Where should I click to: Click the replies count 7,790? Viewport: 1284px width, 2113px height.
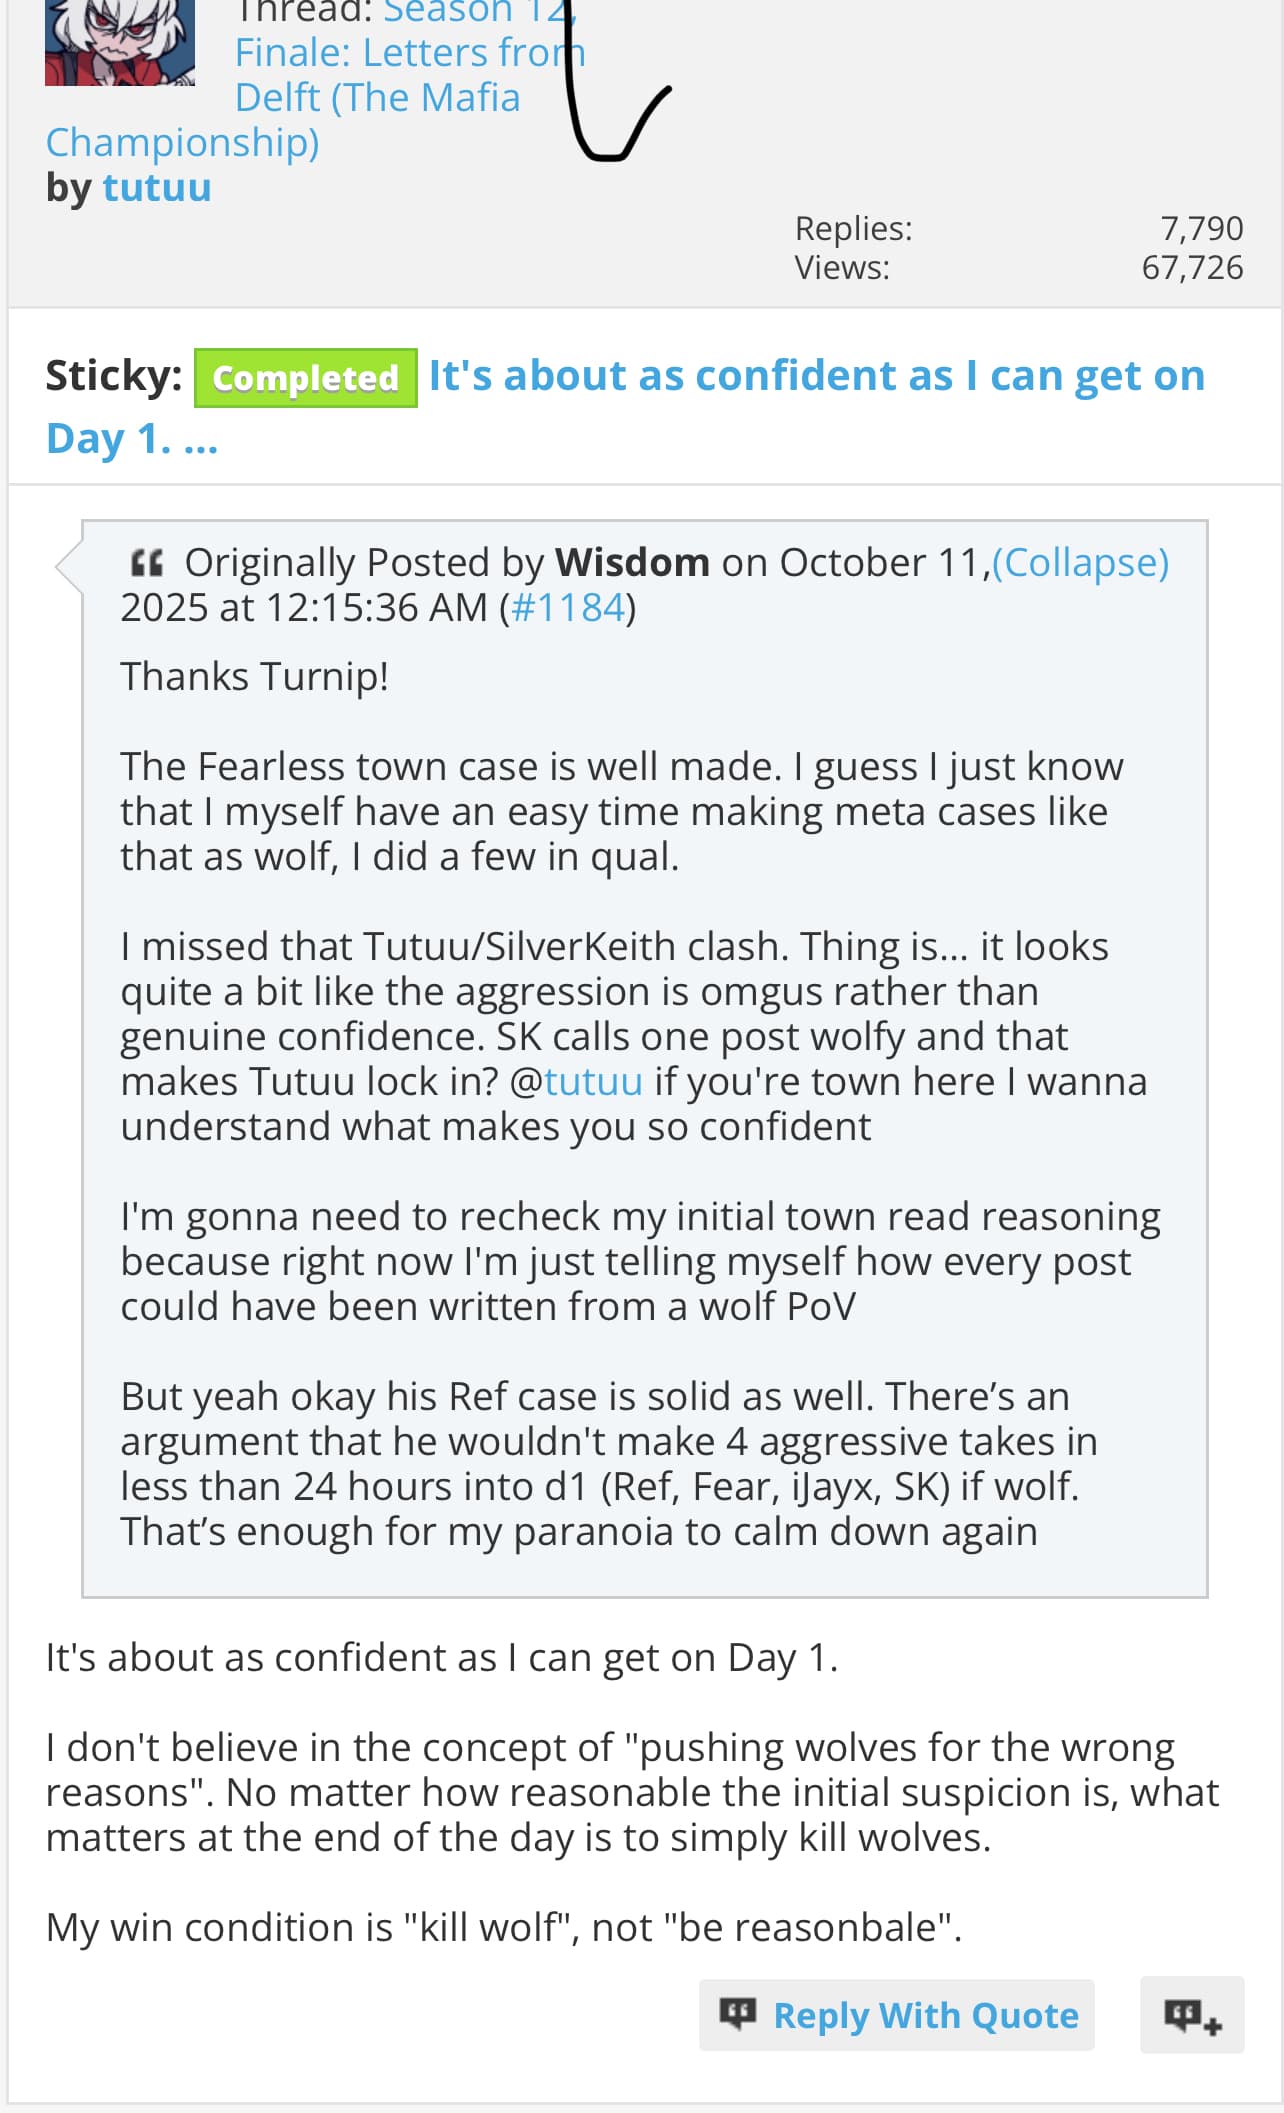pos(1201,228)
